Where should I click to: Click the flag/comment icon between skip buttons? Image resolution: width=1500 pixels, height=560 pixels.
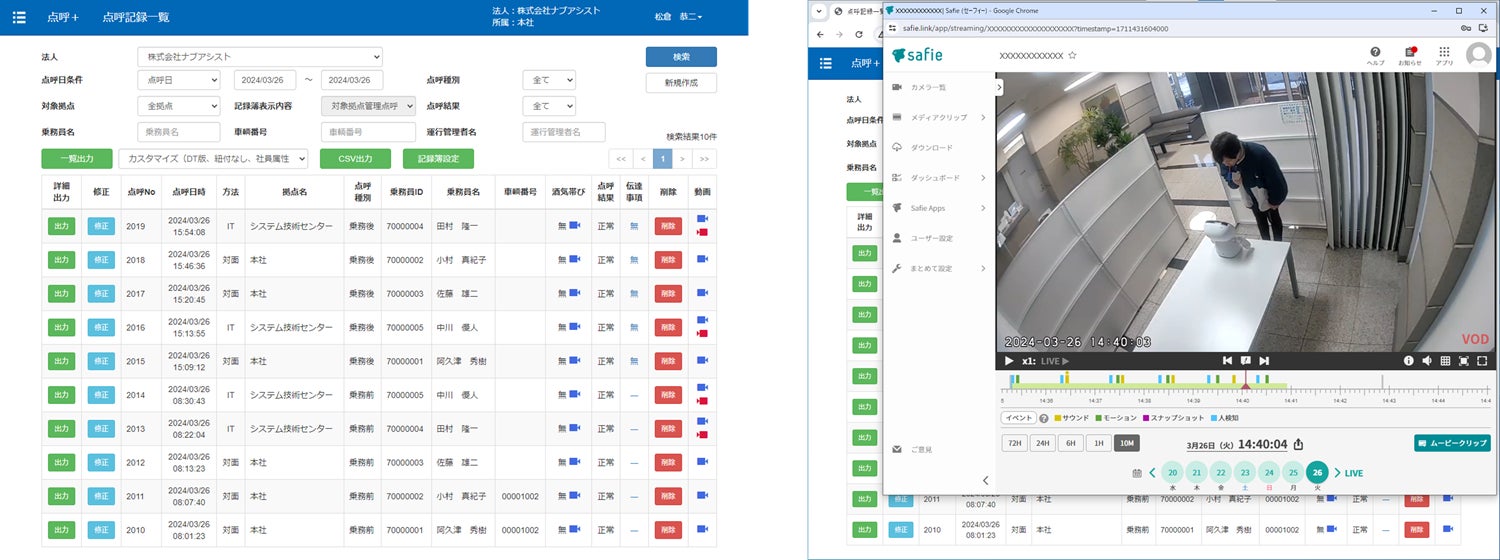1245,360
